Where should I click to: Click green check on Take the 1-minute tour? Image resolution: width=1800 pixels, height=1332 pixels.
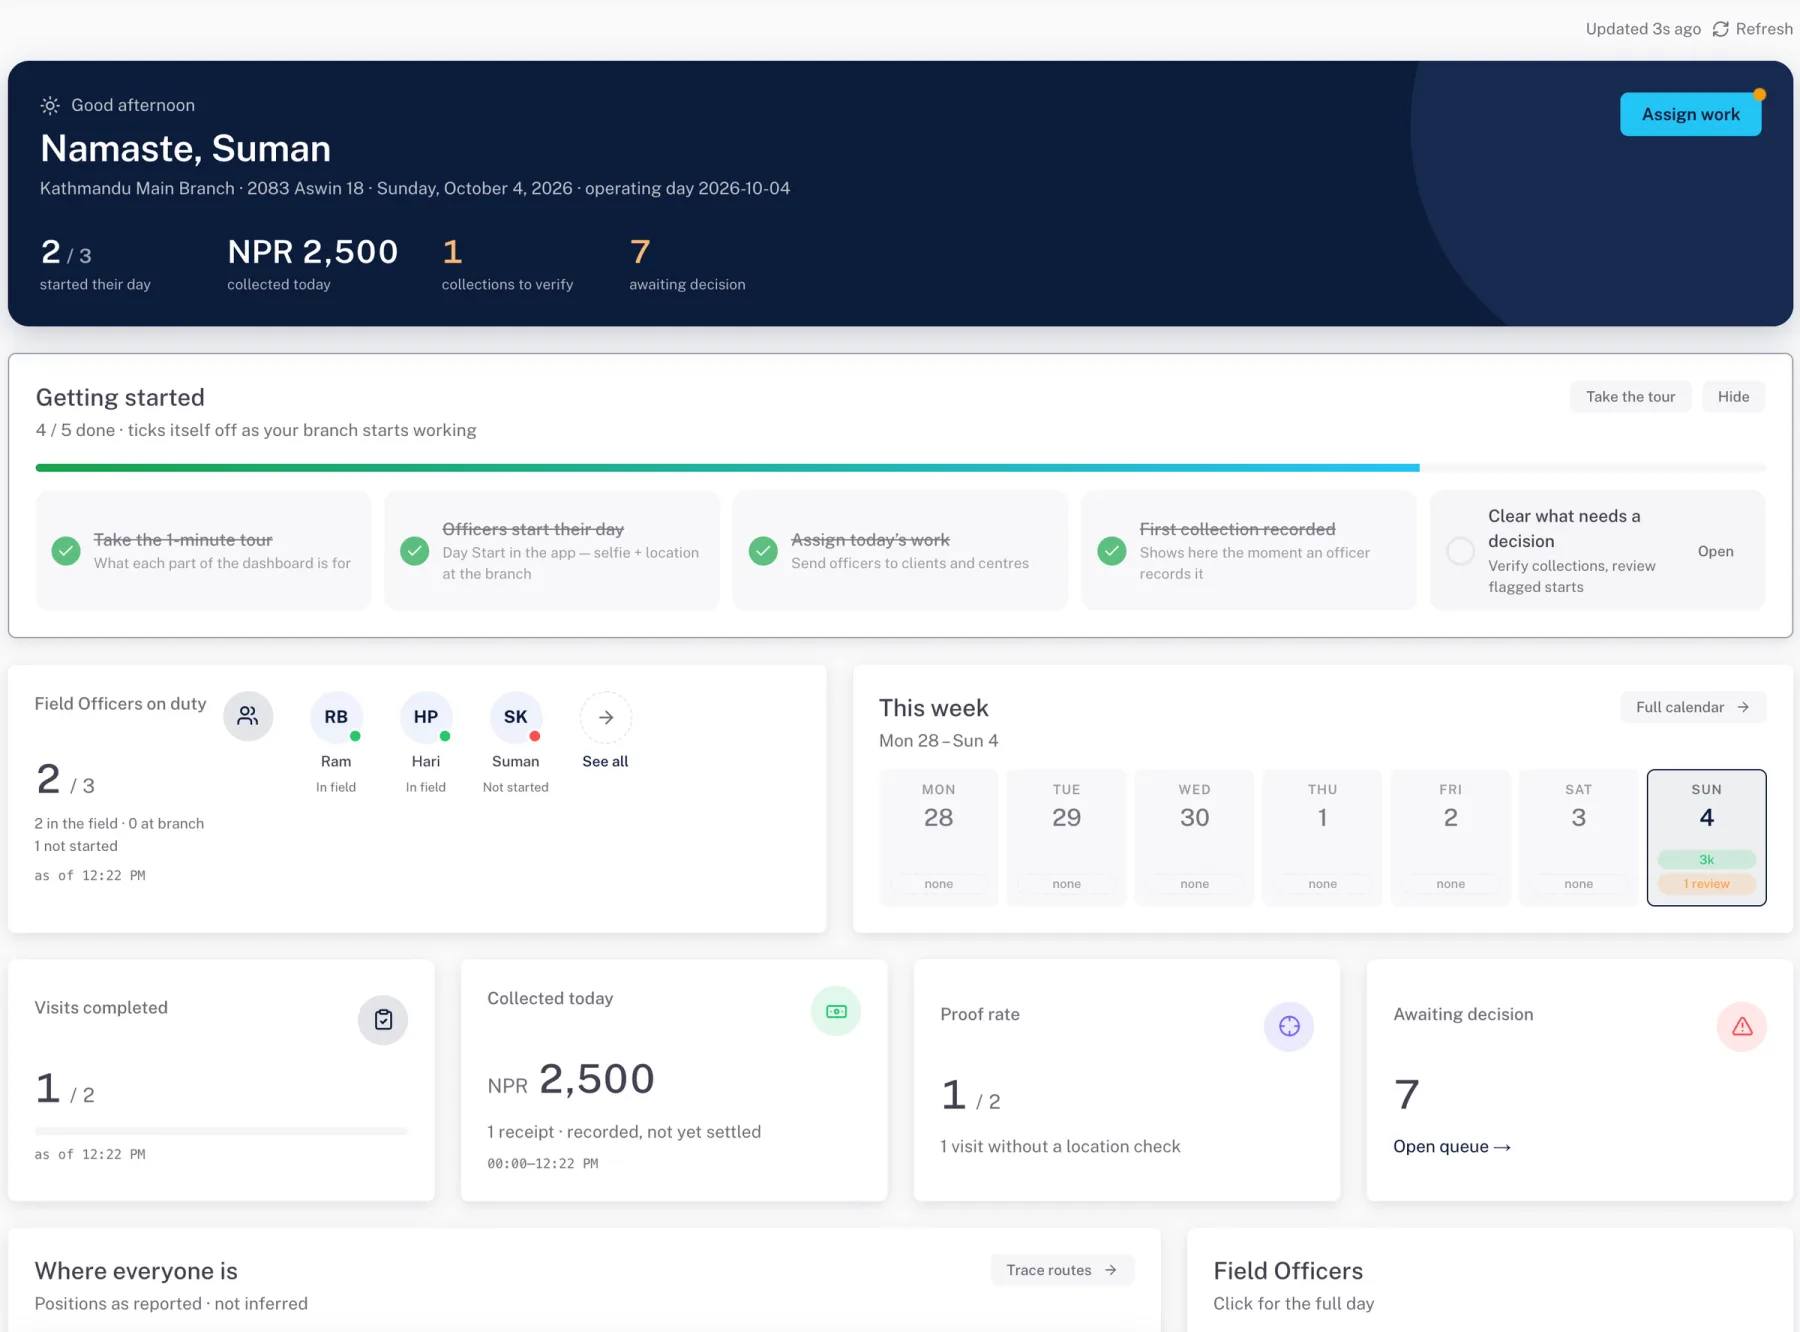[66, 551]
